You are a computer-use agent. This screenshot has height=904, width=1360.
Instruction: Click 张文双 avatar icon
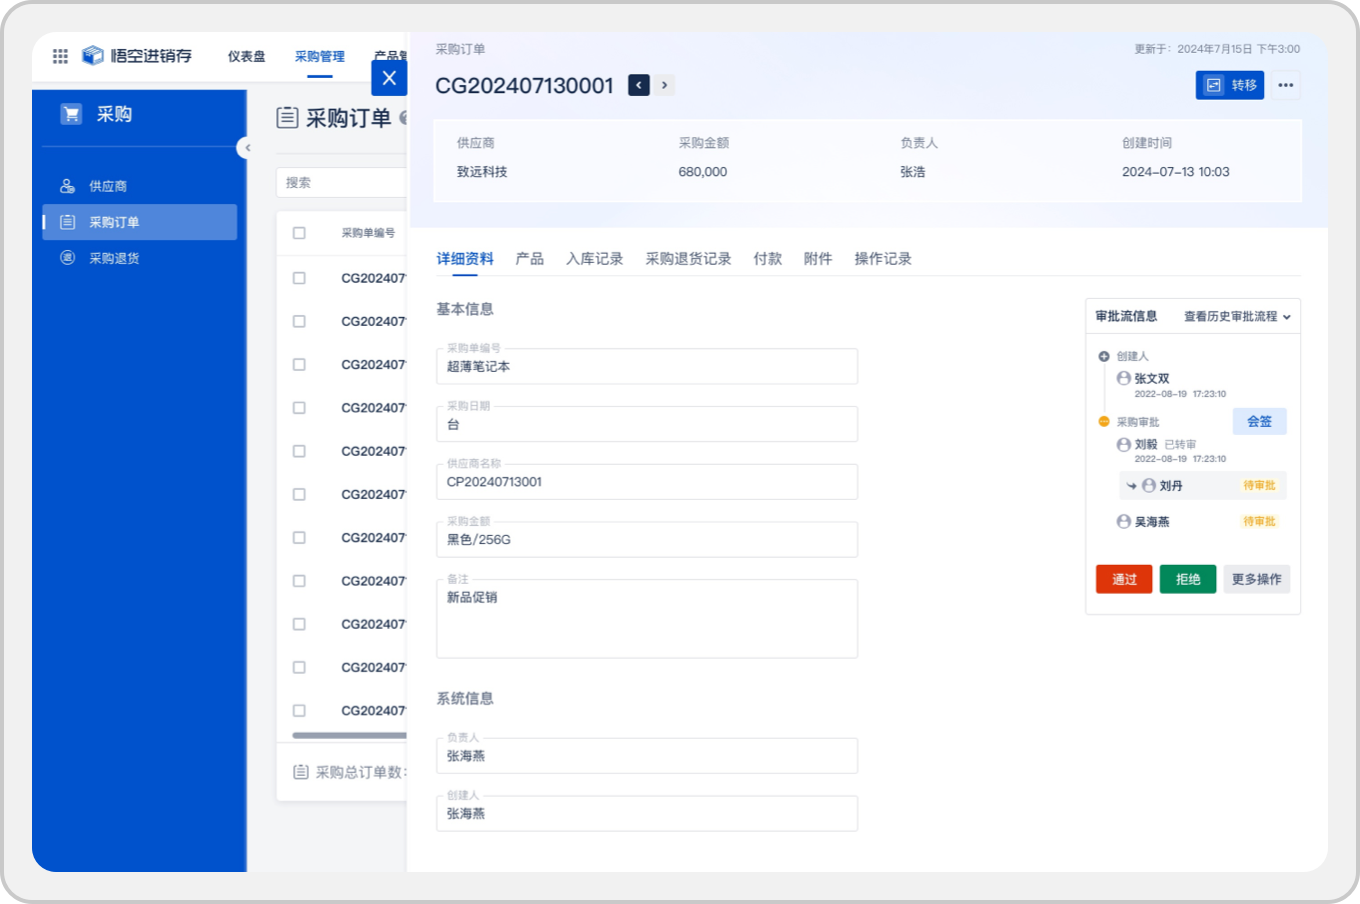pos(1124,378)
